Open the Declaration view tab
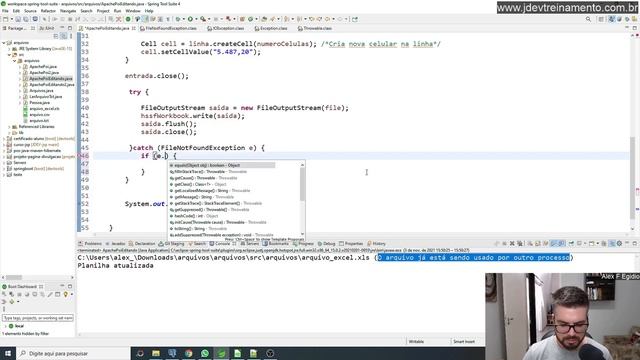Viewport: 640px width, 360px height. point(142,244)
